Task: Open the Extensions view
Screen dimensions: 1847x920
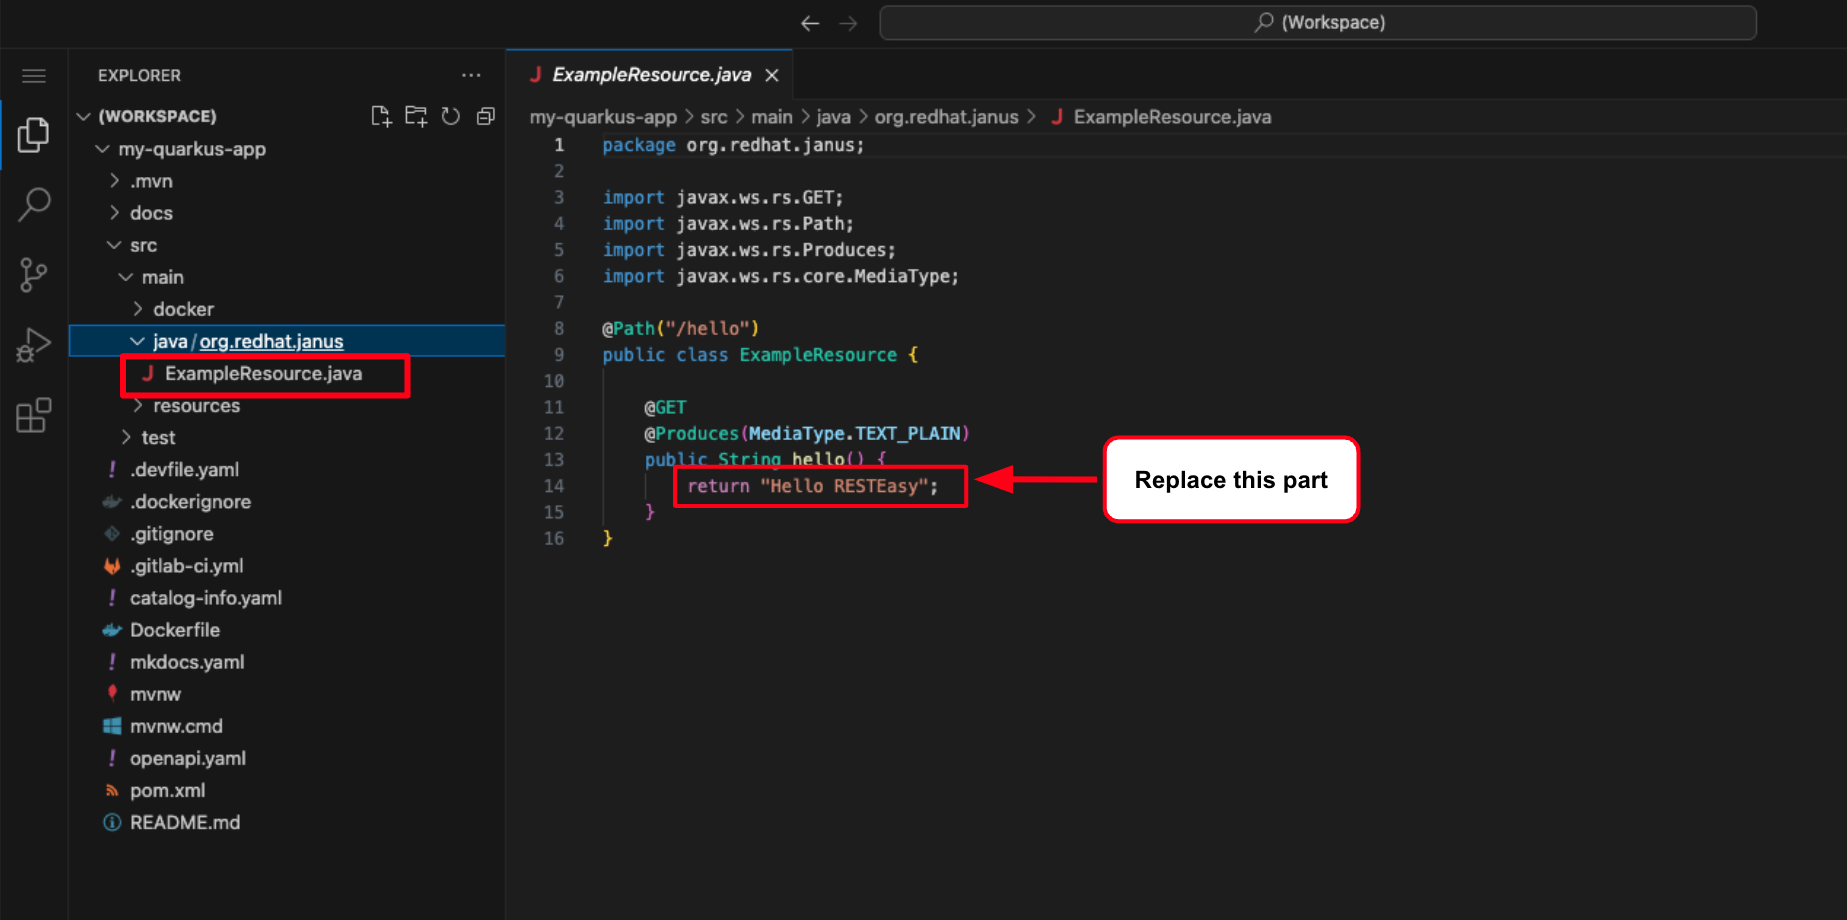Action: click(34, 415)
